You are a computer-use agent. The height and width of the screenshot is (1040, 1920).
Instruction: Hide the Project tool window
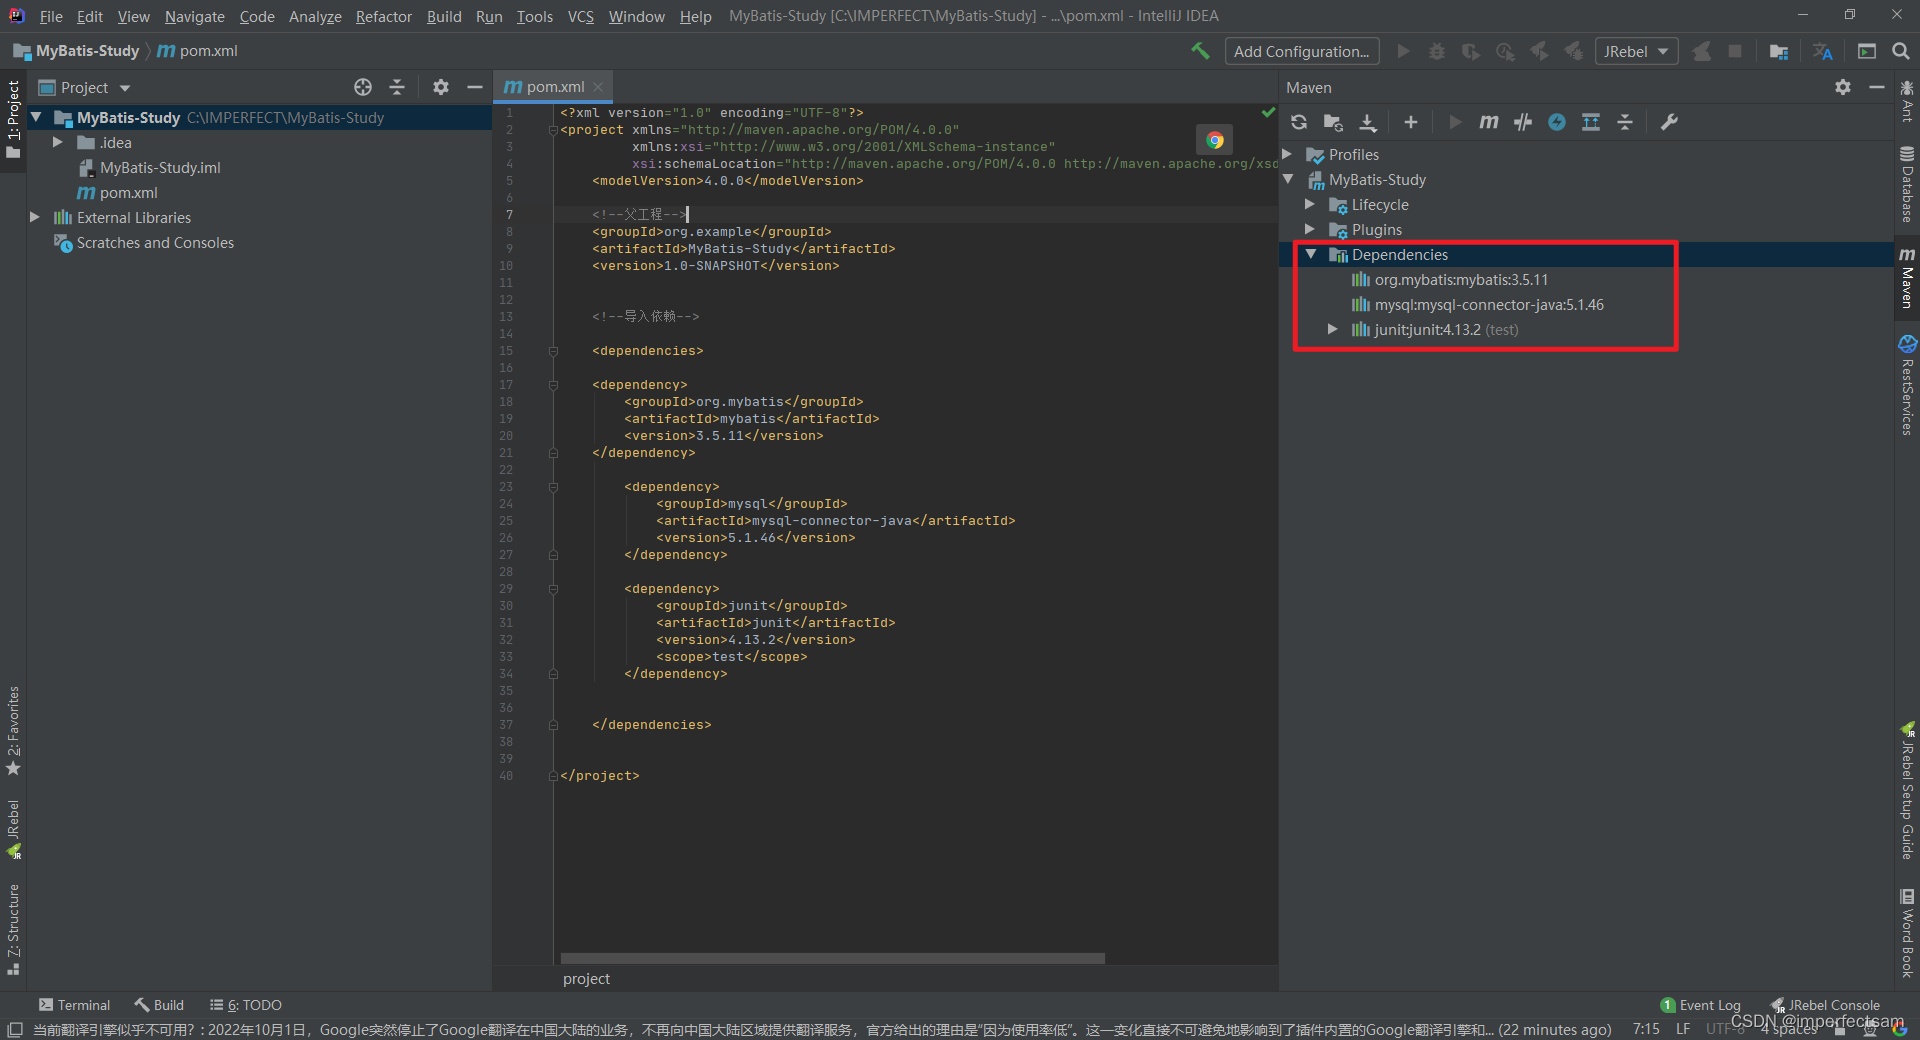(x=475, y=87)
